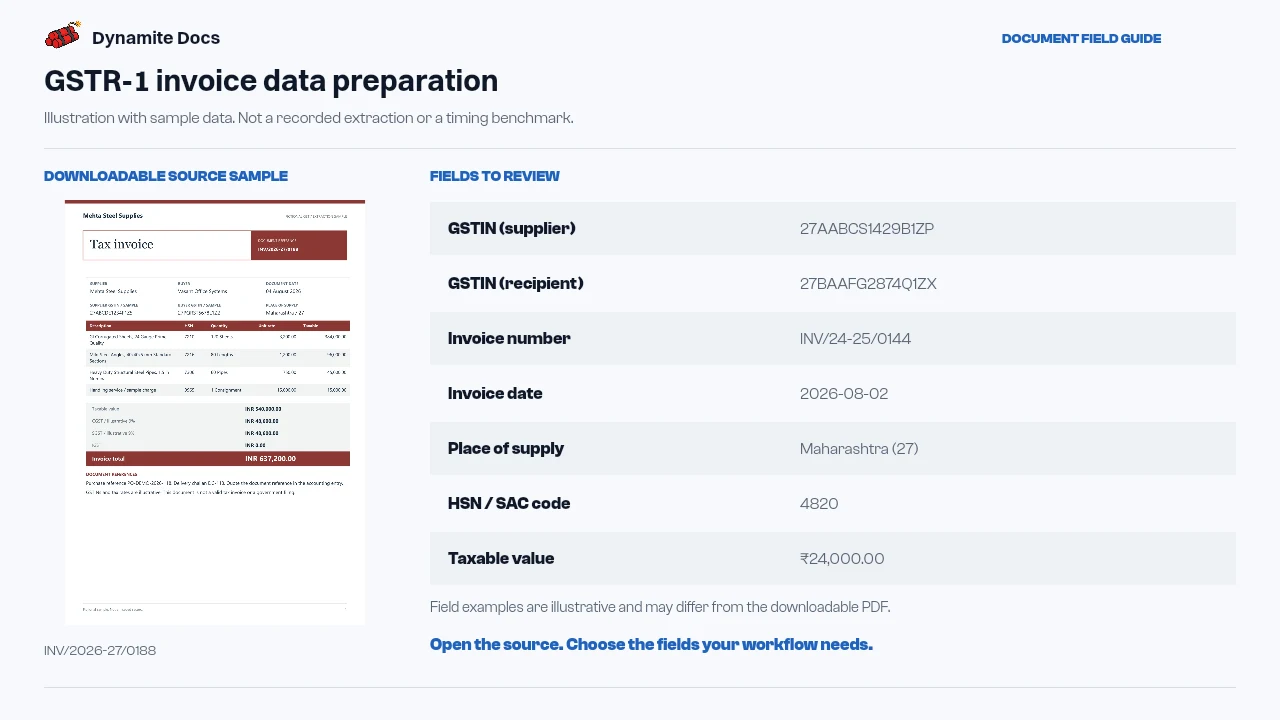Open the Tax invoice PDF thumbnail
Image resolution: width=1280 pixels, height=720 pixels.
(x=215, y=412)
